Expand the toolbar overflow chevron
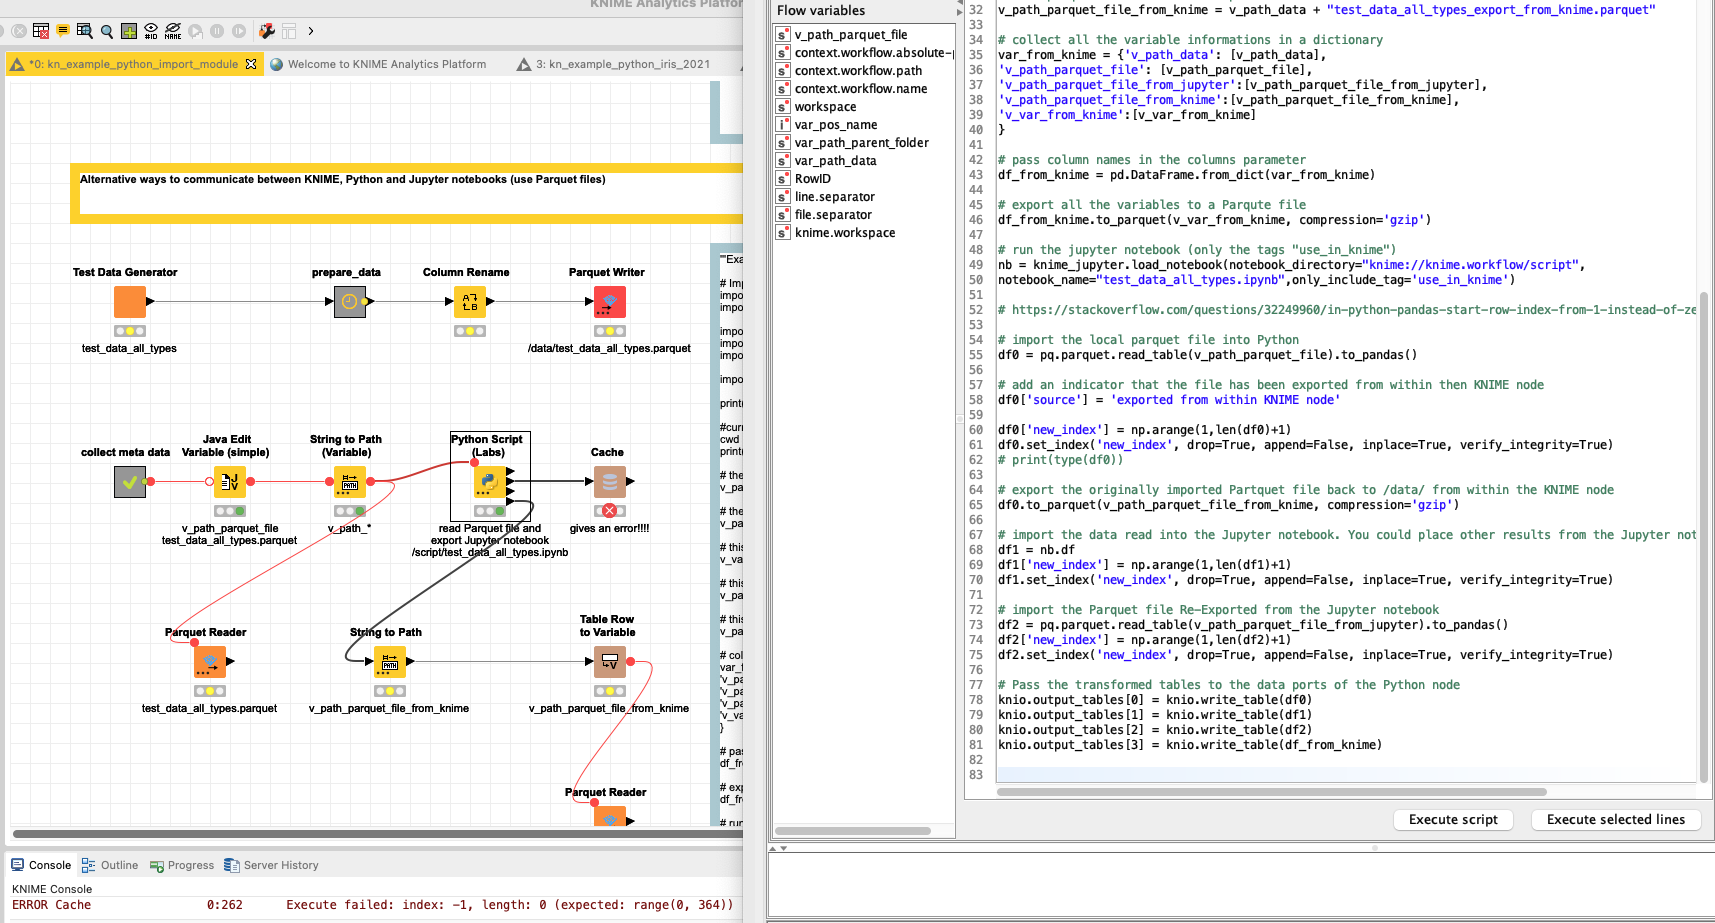This screenshot has height=923, width=1715. 311,31
